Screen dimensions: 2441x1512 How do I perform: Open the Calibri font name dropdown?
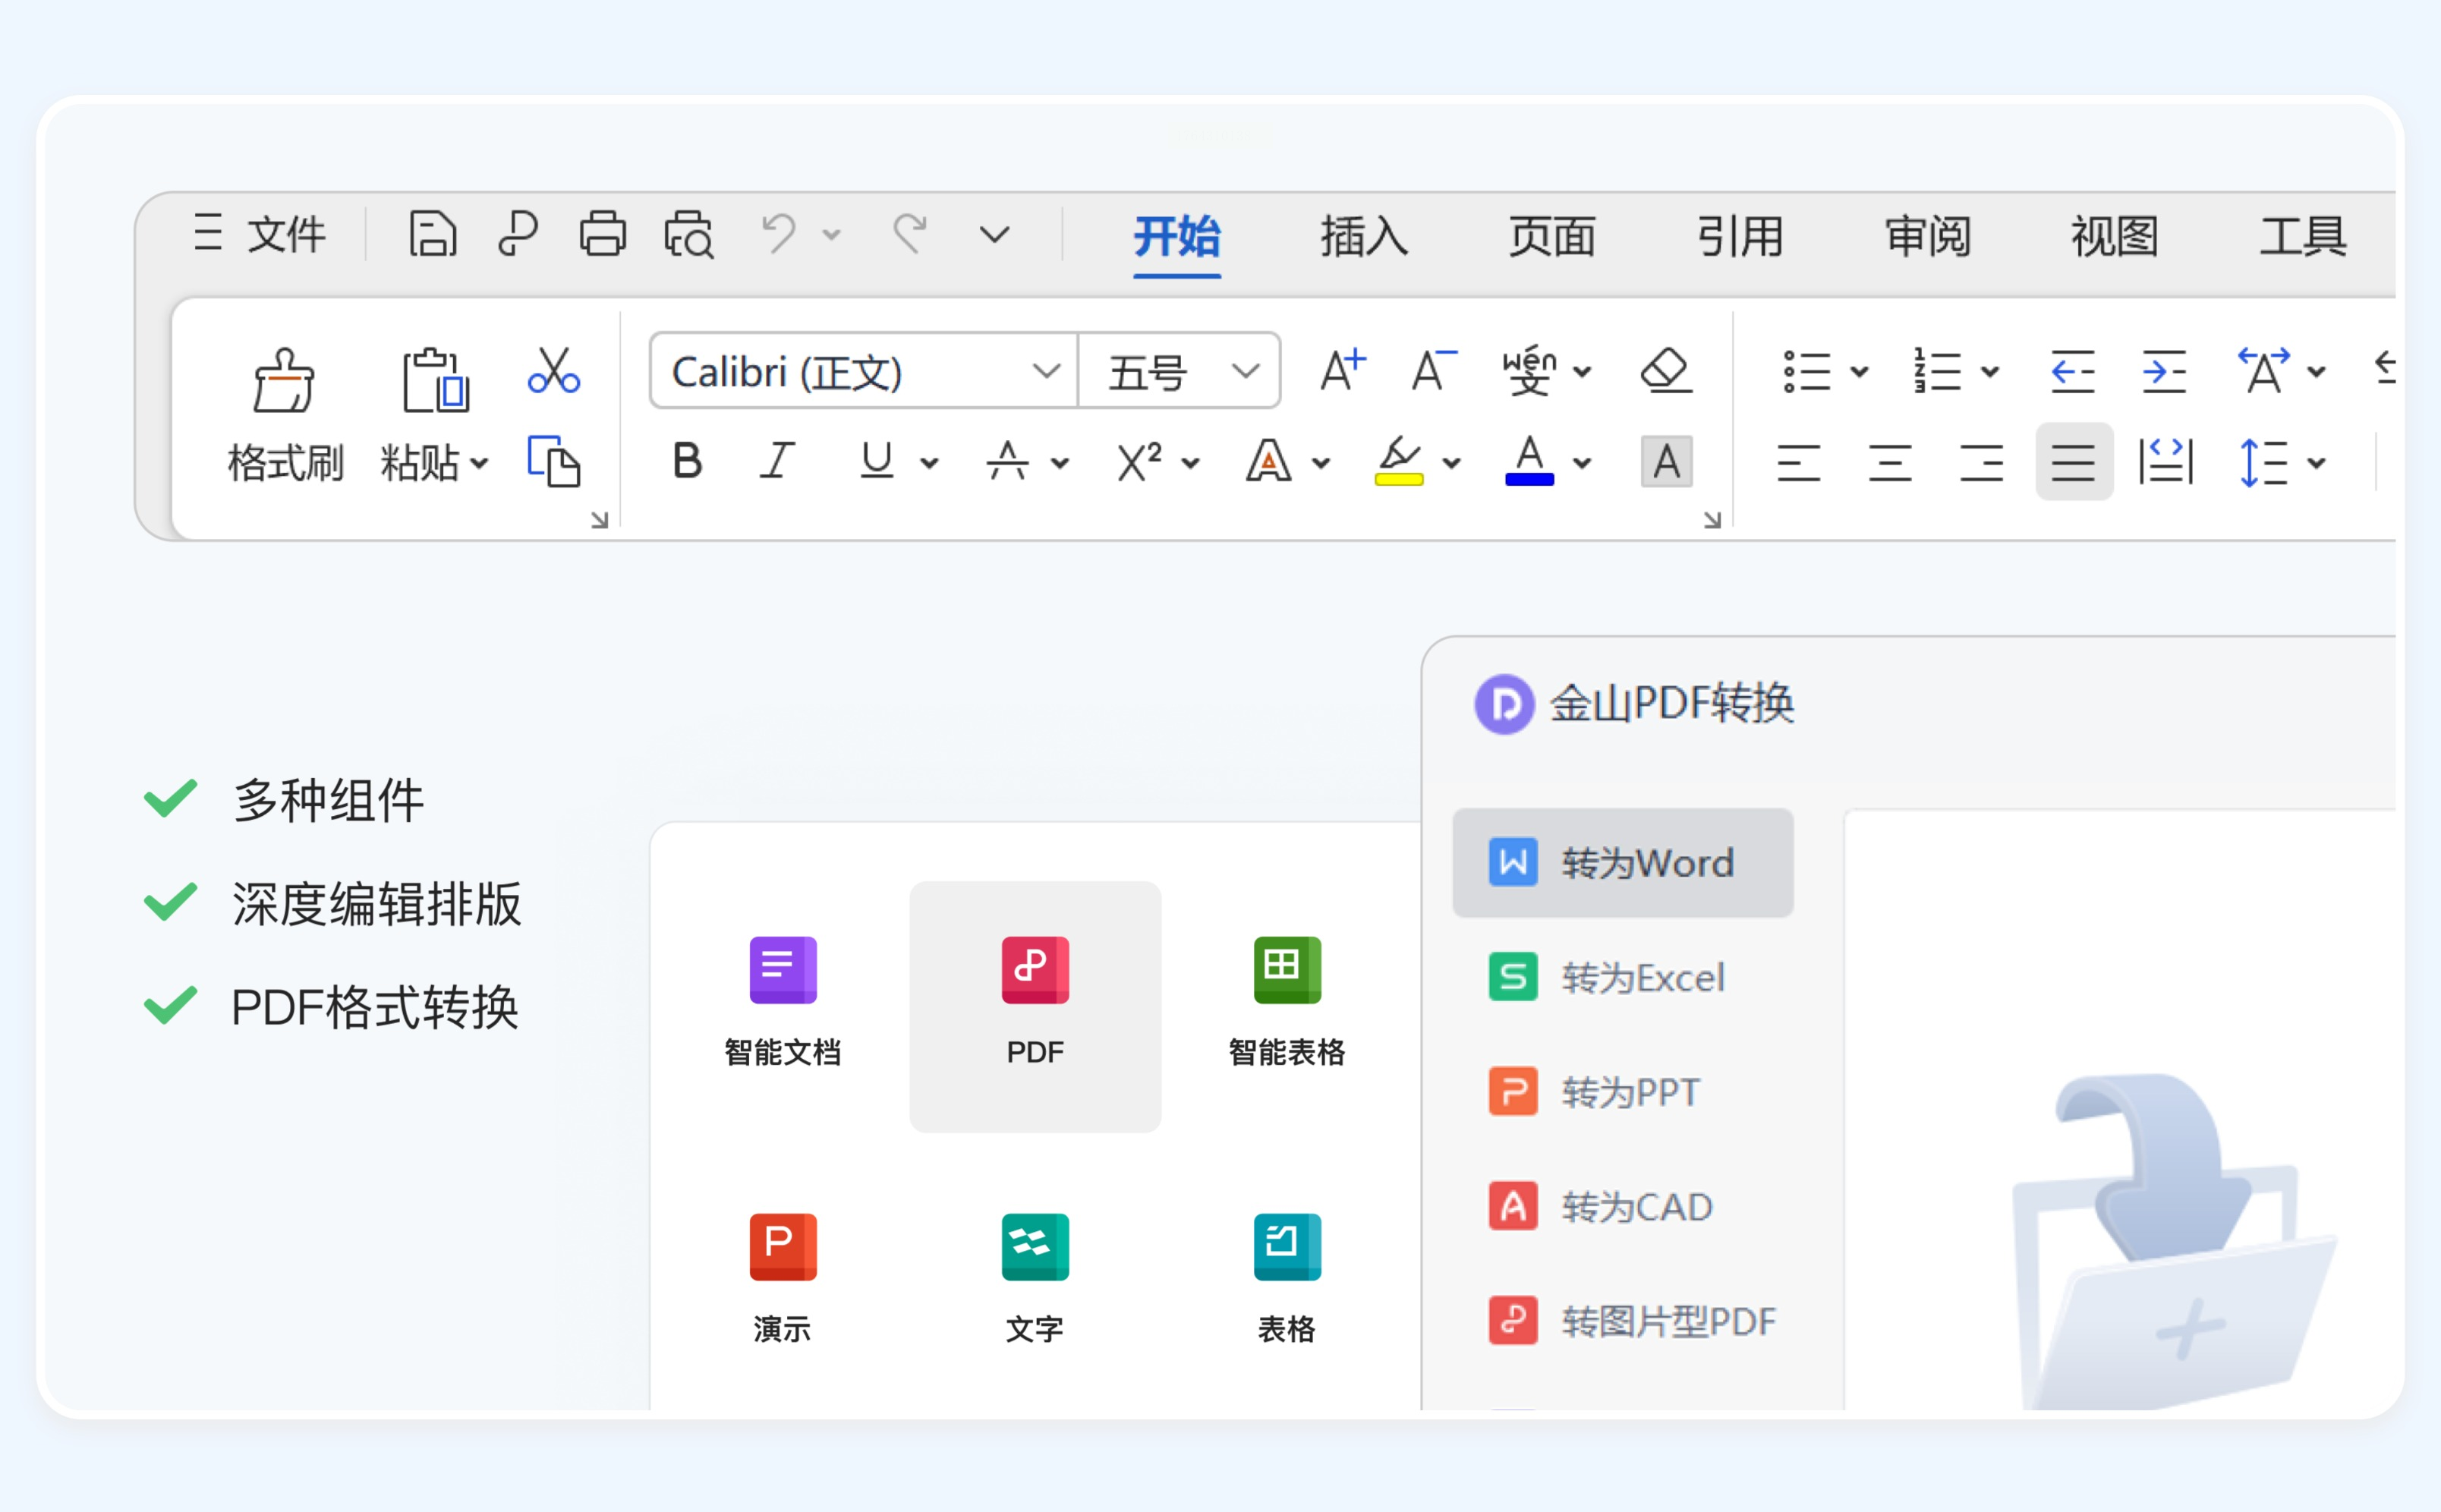coord(1045,372)
